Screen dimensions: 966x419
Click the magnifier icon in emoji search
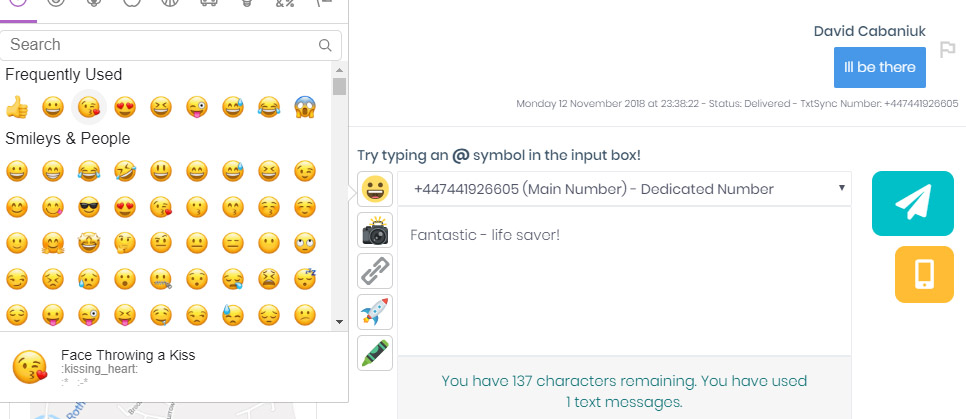click(x=325, y=45)
